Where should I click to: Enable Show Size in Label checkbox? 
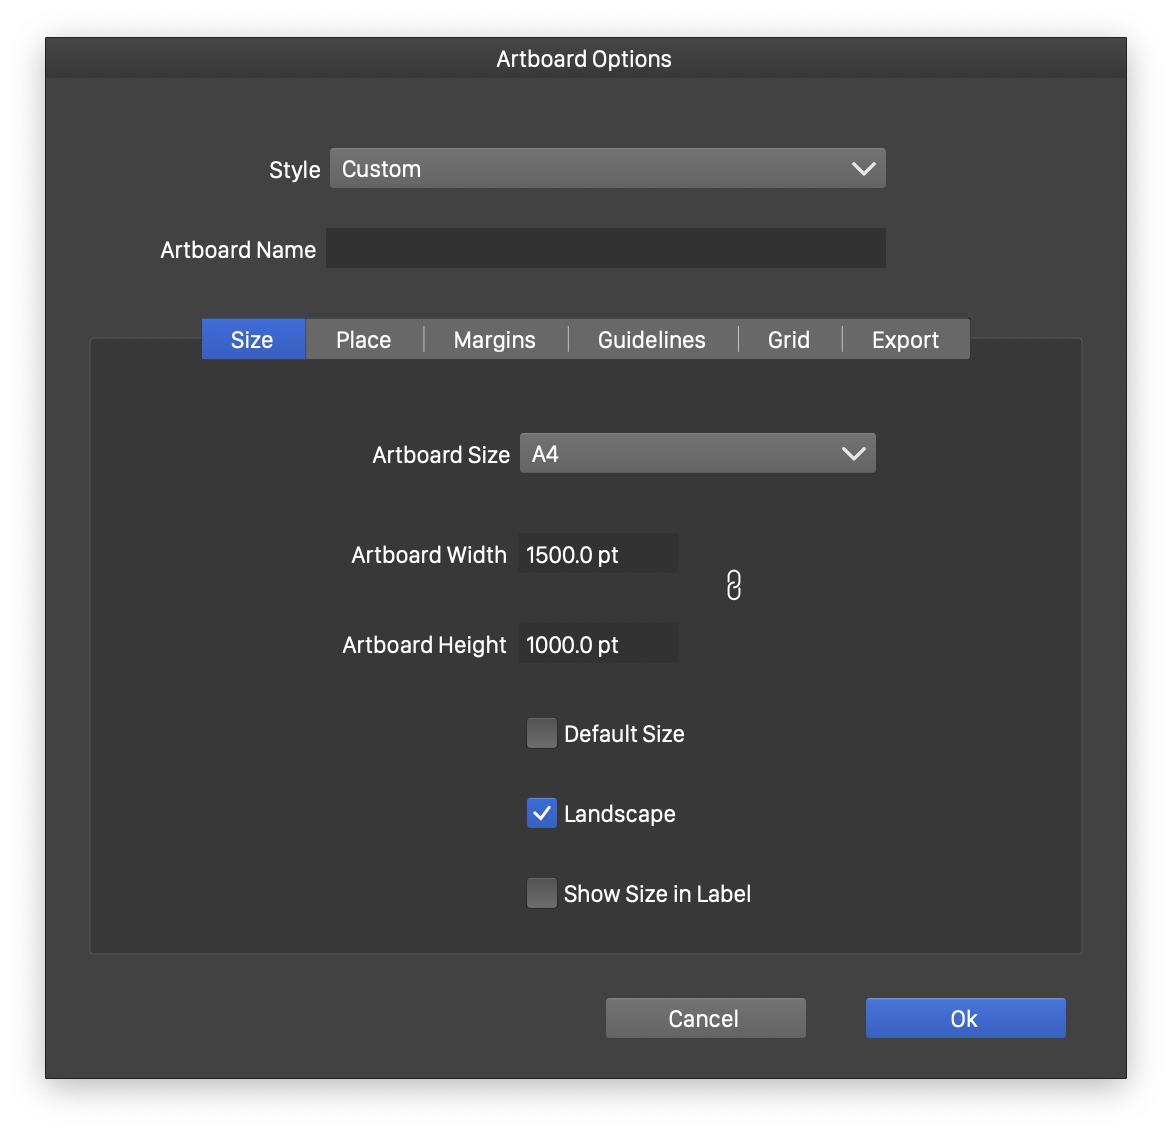tap(541, 893)
